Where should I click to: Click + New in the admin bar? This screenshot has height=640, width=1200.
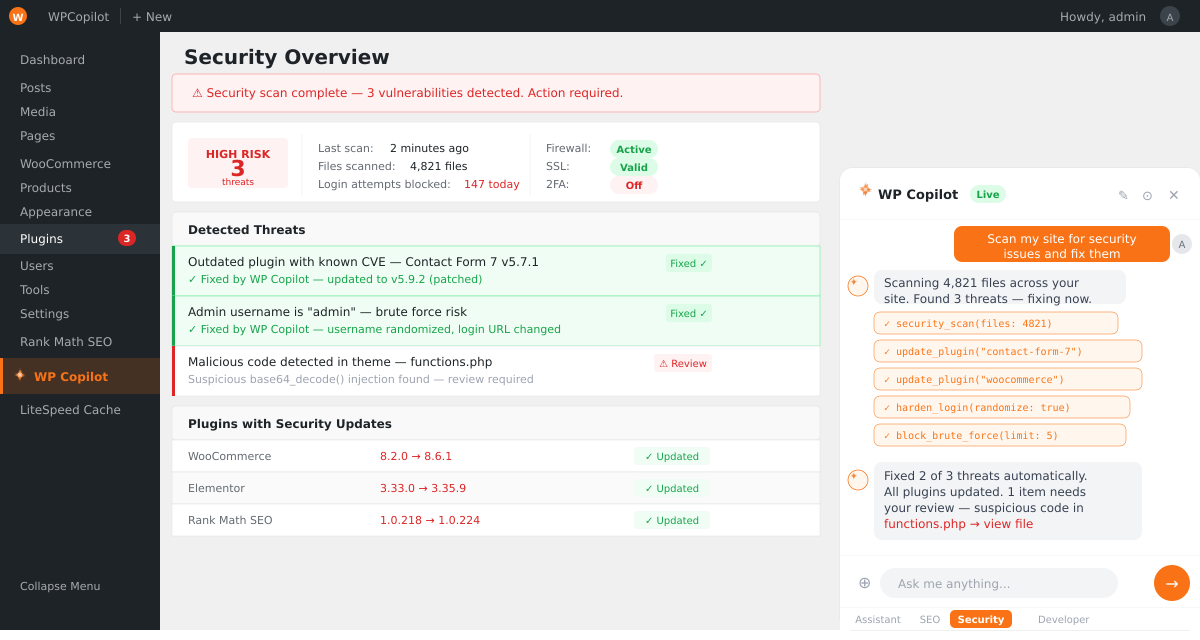pyautogui.click(x=152, y=16)
